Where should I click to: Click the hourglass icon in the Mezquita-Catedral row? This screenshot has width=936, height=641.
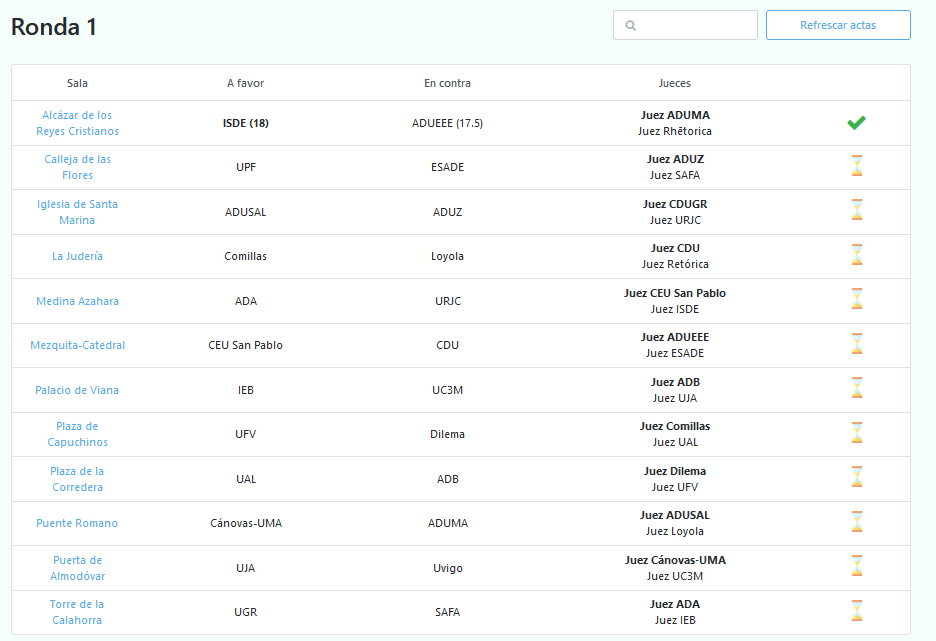pyautogui.click(x=857, y=344)
